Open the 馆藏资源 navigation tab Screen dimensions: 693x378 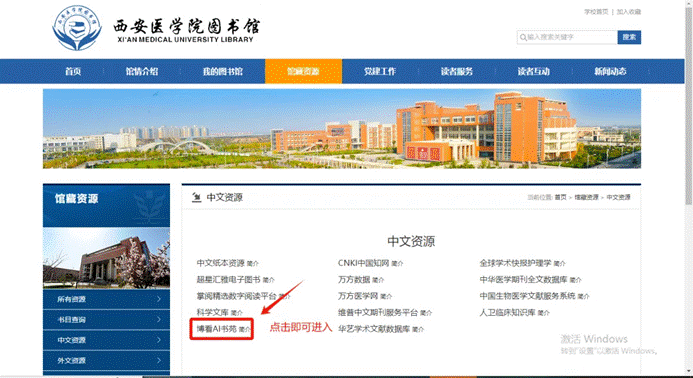(x=303, y=71)
